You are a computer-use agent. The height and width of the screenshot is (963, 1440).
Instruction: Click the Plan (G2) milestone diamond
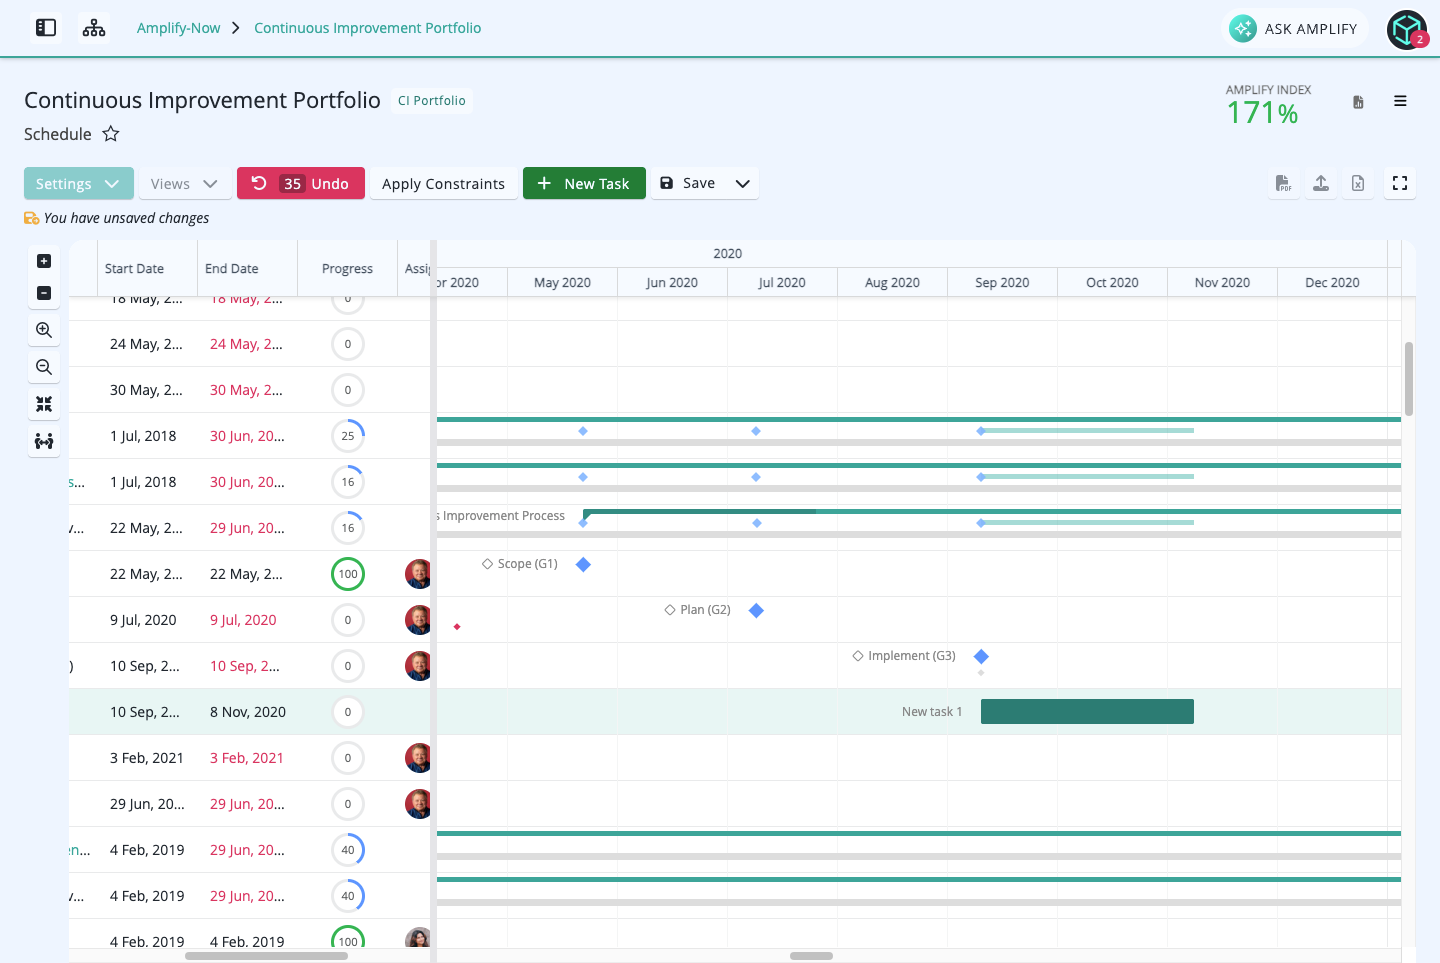pos(757,611)
